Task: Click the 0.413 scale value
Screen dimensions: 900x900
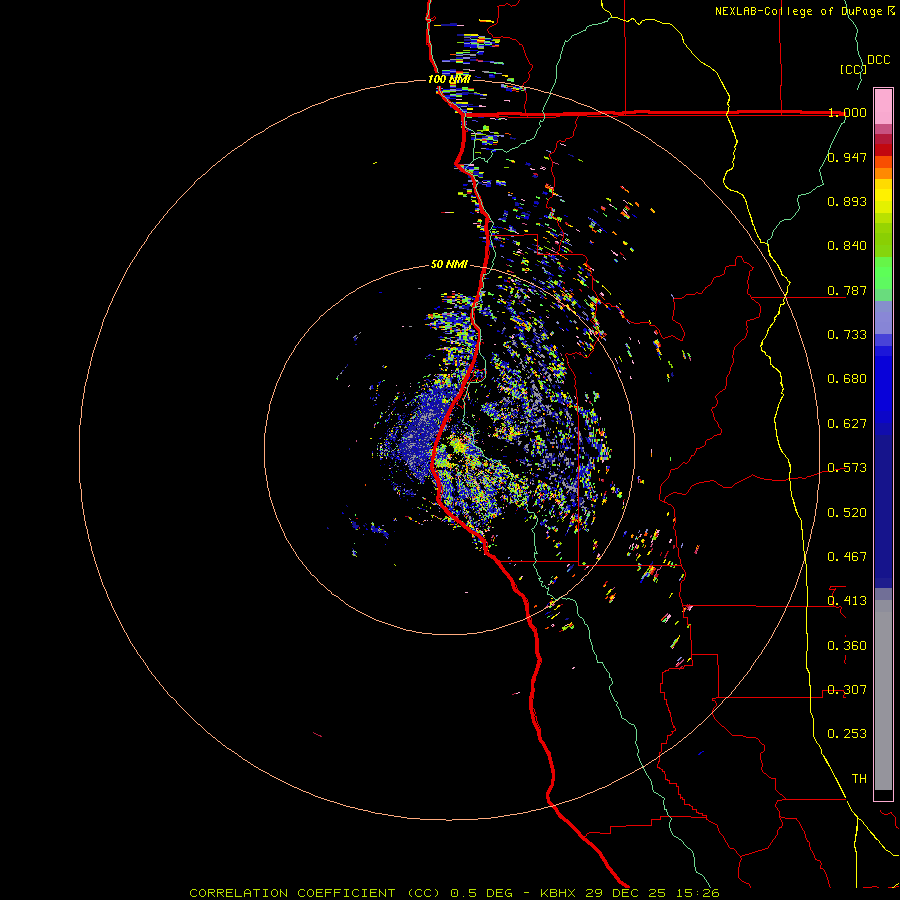Action: [847, 601]
